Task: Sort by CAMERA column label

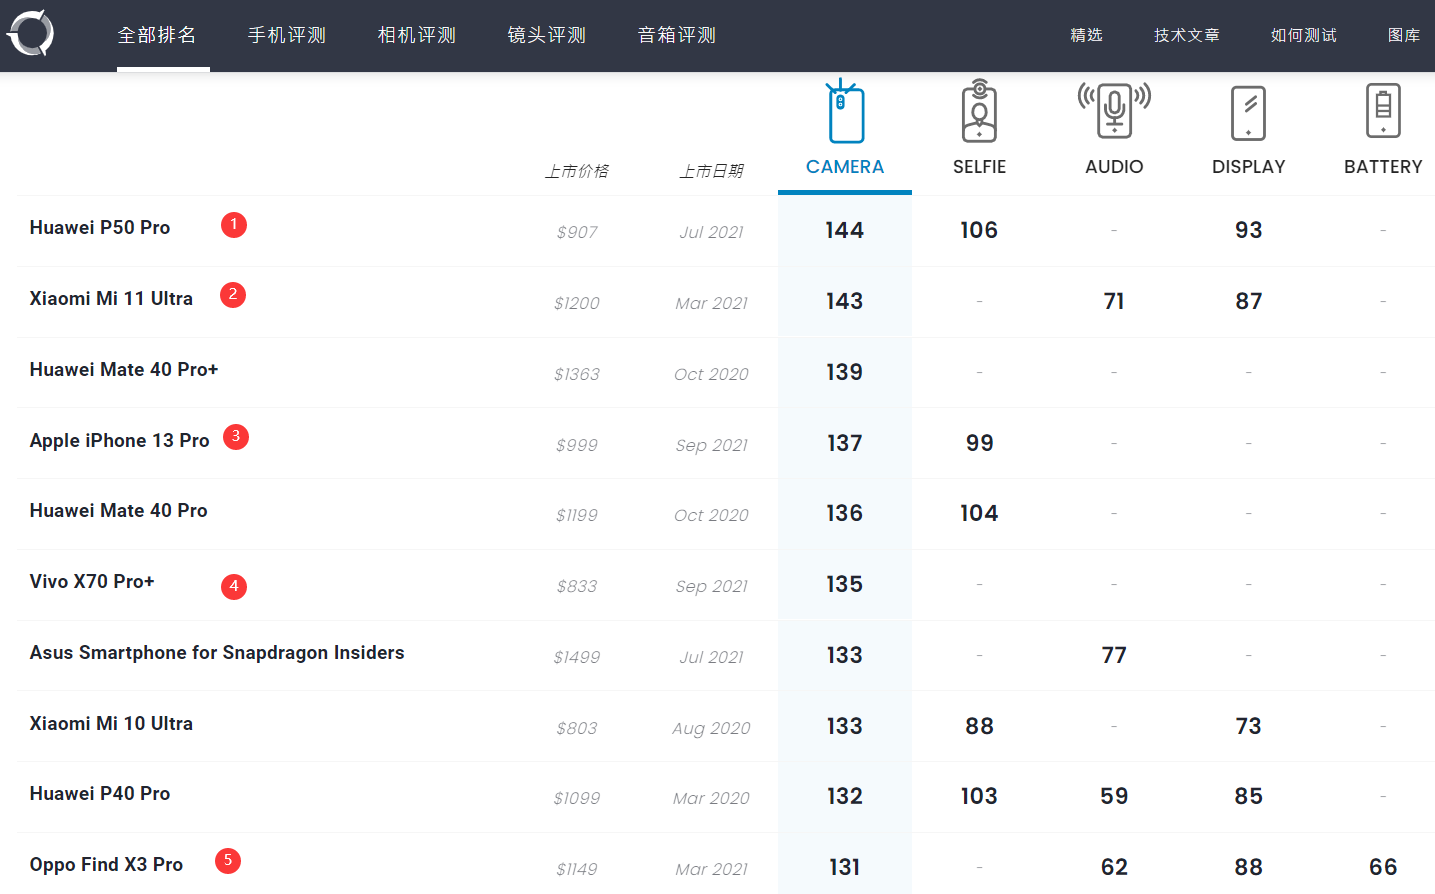Action: 845,167
